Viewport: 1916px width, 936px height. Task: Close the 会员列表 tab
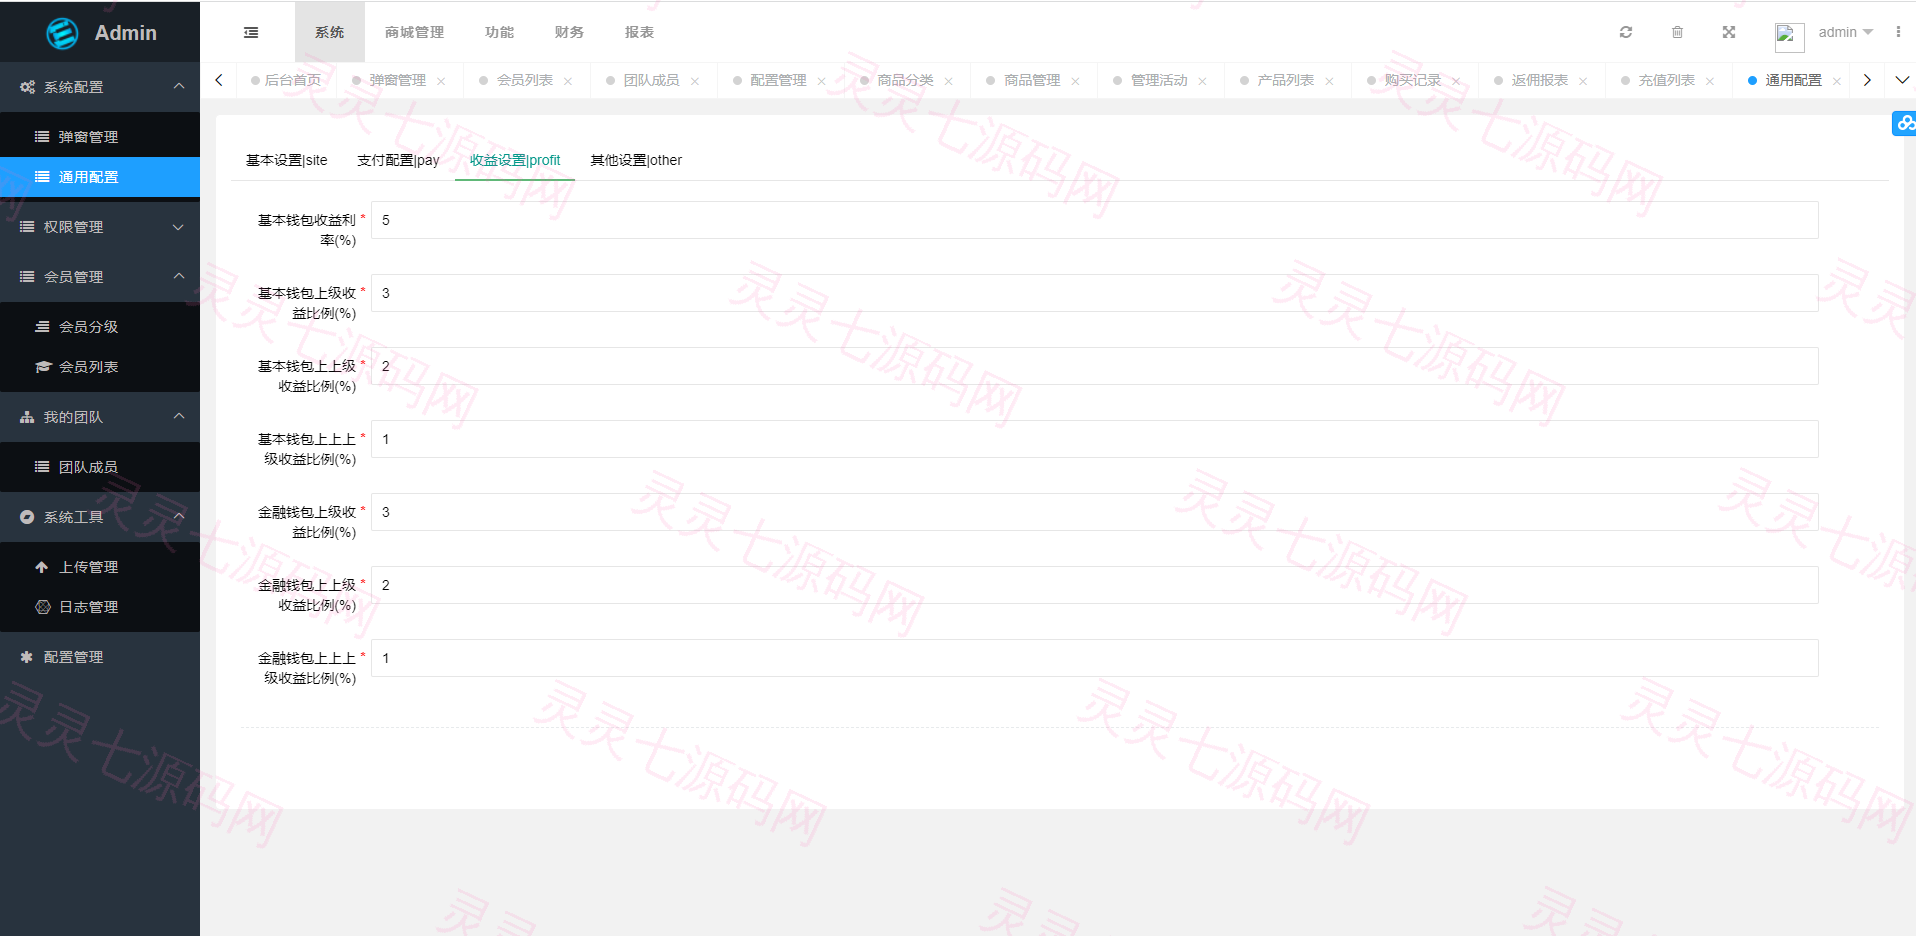(568, 81)
